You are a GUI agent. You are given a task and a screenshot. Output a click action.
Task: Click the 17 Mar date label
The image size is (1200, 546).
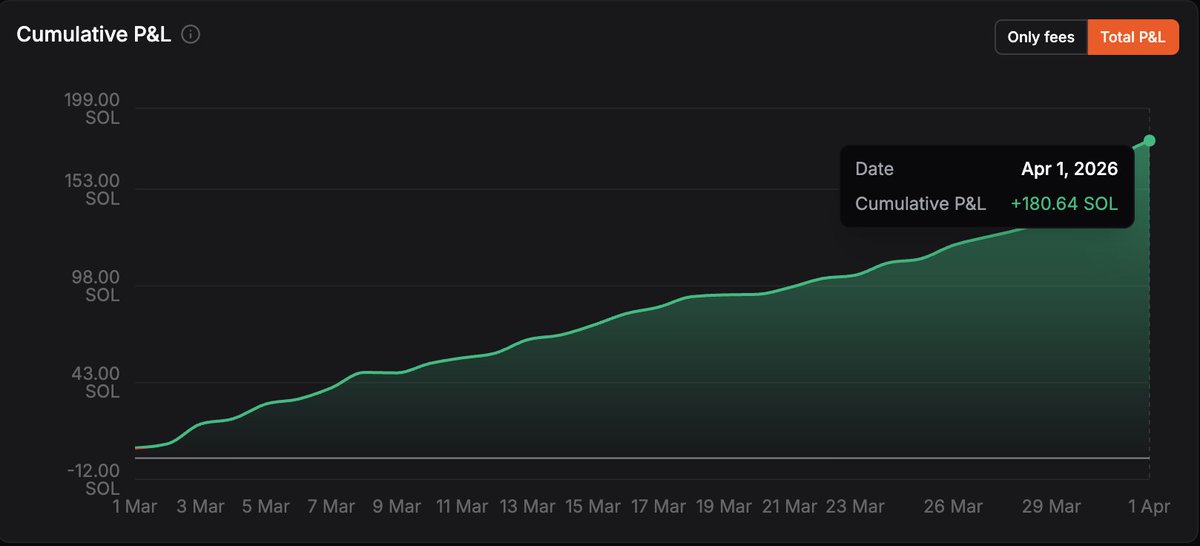click(x=658, y=507)
